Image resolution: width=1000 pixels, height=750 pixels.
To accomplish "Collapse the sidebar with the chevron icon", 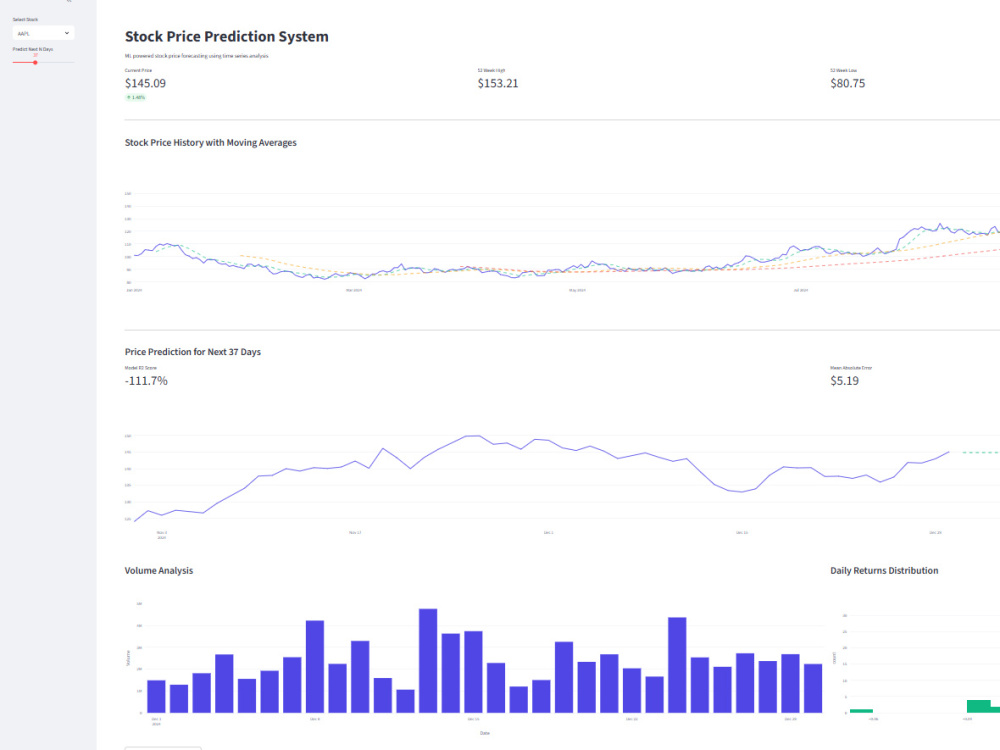I will [69, 1].
